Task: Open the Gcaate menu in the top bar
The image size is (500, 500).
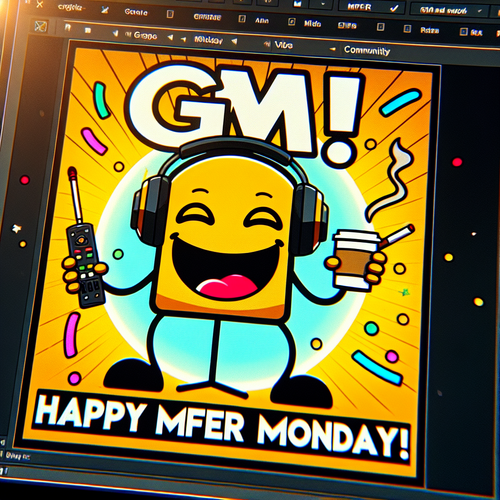Action: (x=136, y=12)
